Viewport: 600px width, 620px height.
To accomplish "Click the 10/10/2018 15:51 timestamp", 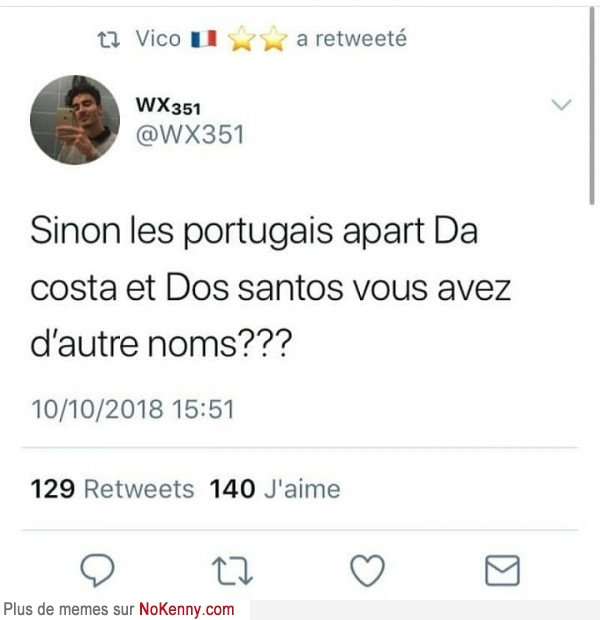I will click(133, 409).
